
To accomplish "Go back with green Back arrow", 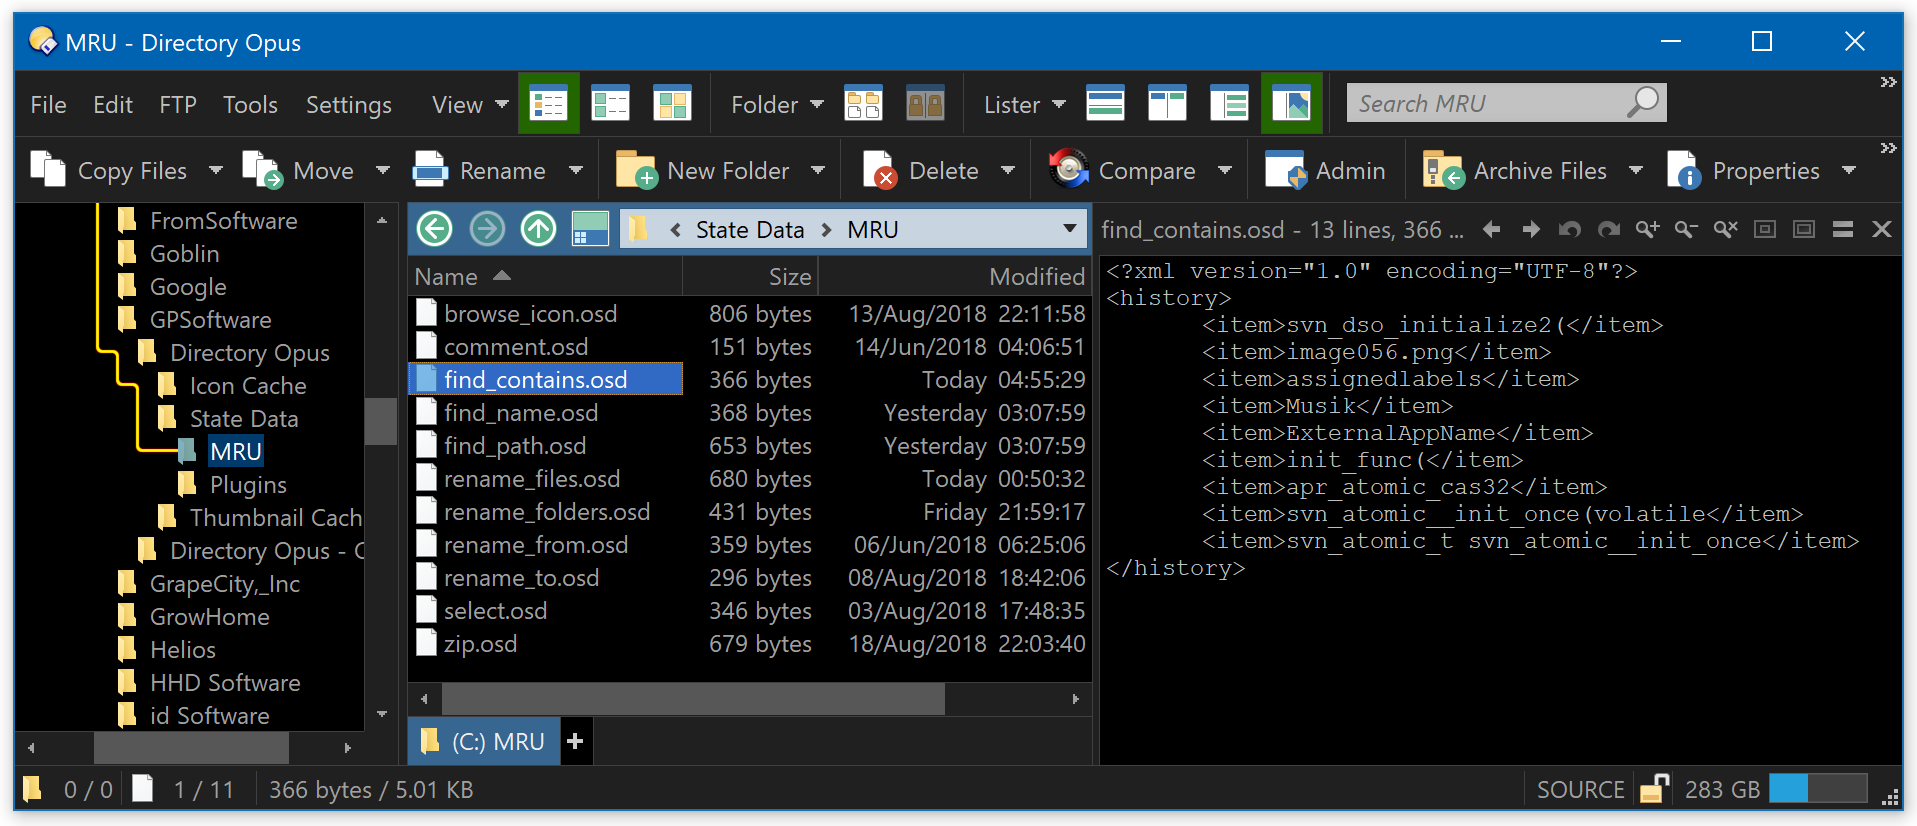I will click(x=435, y=229).
